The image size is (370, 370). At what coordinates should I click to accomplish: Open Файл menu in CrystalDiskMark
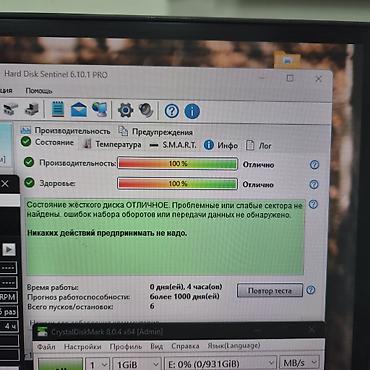46,347
